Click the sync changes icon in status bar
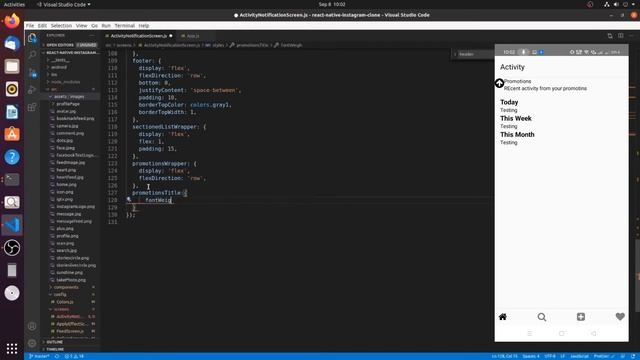This screenshot has width=640, height=360. pos(57,356)
